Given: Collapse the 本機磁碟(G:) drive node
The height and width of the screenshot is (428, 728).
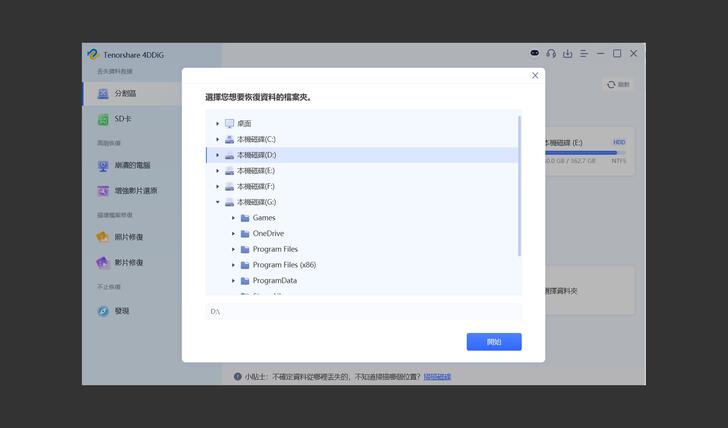Looking at the screenshot, I should pyautogui.click(x=217, y=202).
